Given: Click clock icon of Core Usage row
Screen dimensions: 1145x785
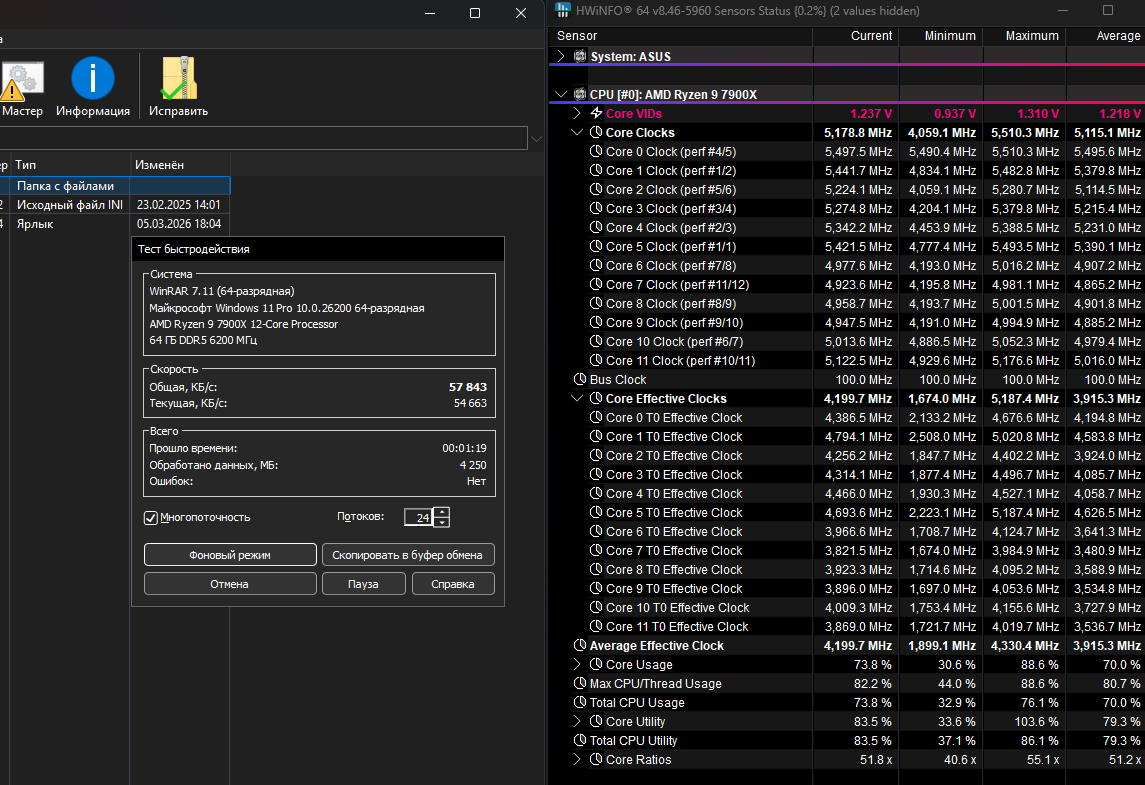Looking at the screenshot, I should 596,664.
